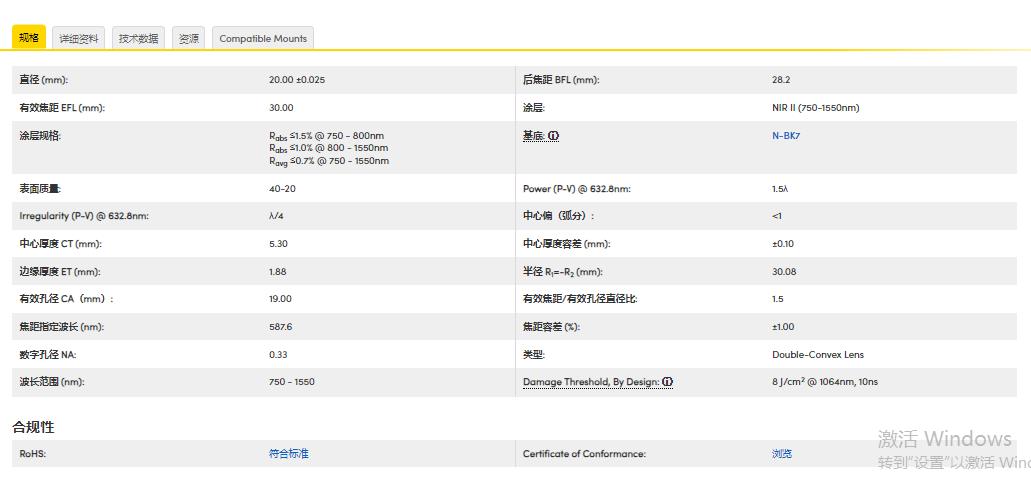Click the underlined 基底 label
This screenshot has height=488, width=1031.
tap(534, 136)
